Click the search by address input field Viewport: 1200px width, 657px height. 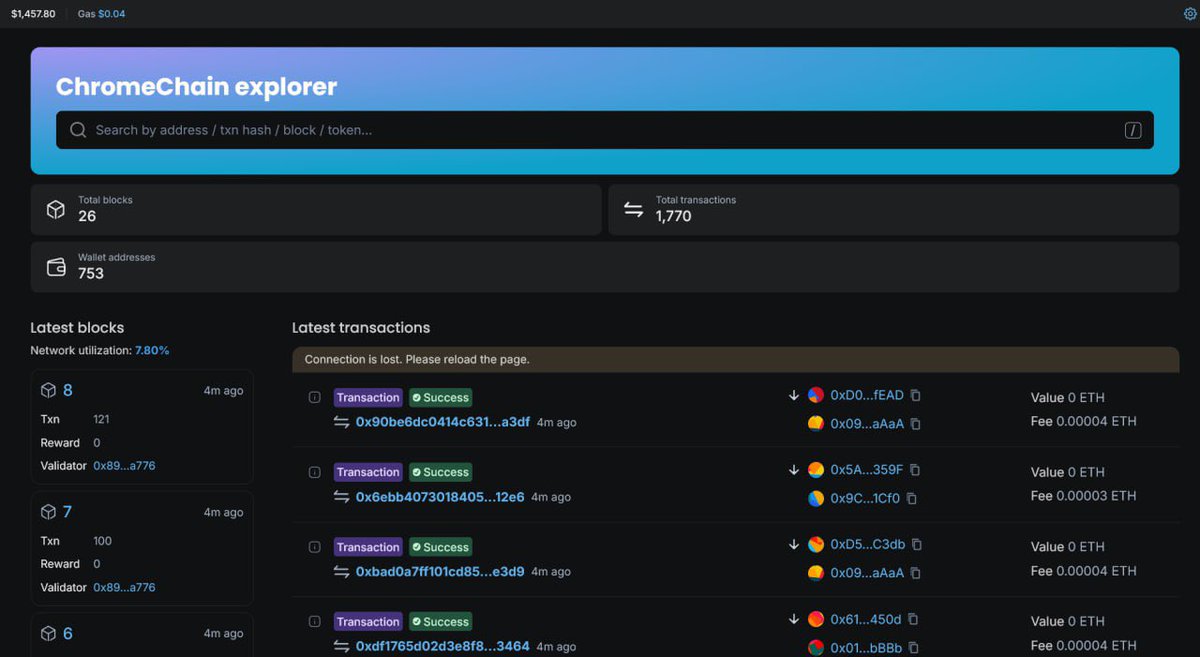point(605,130)
